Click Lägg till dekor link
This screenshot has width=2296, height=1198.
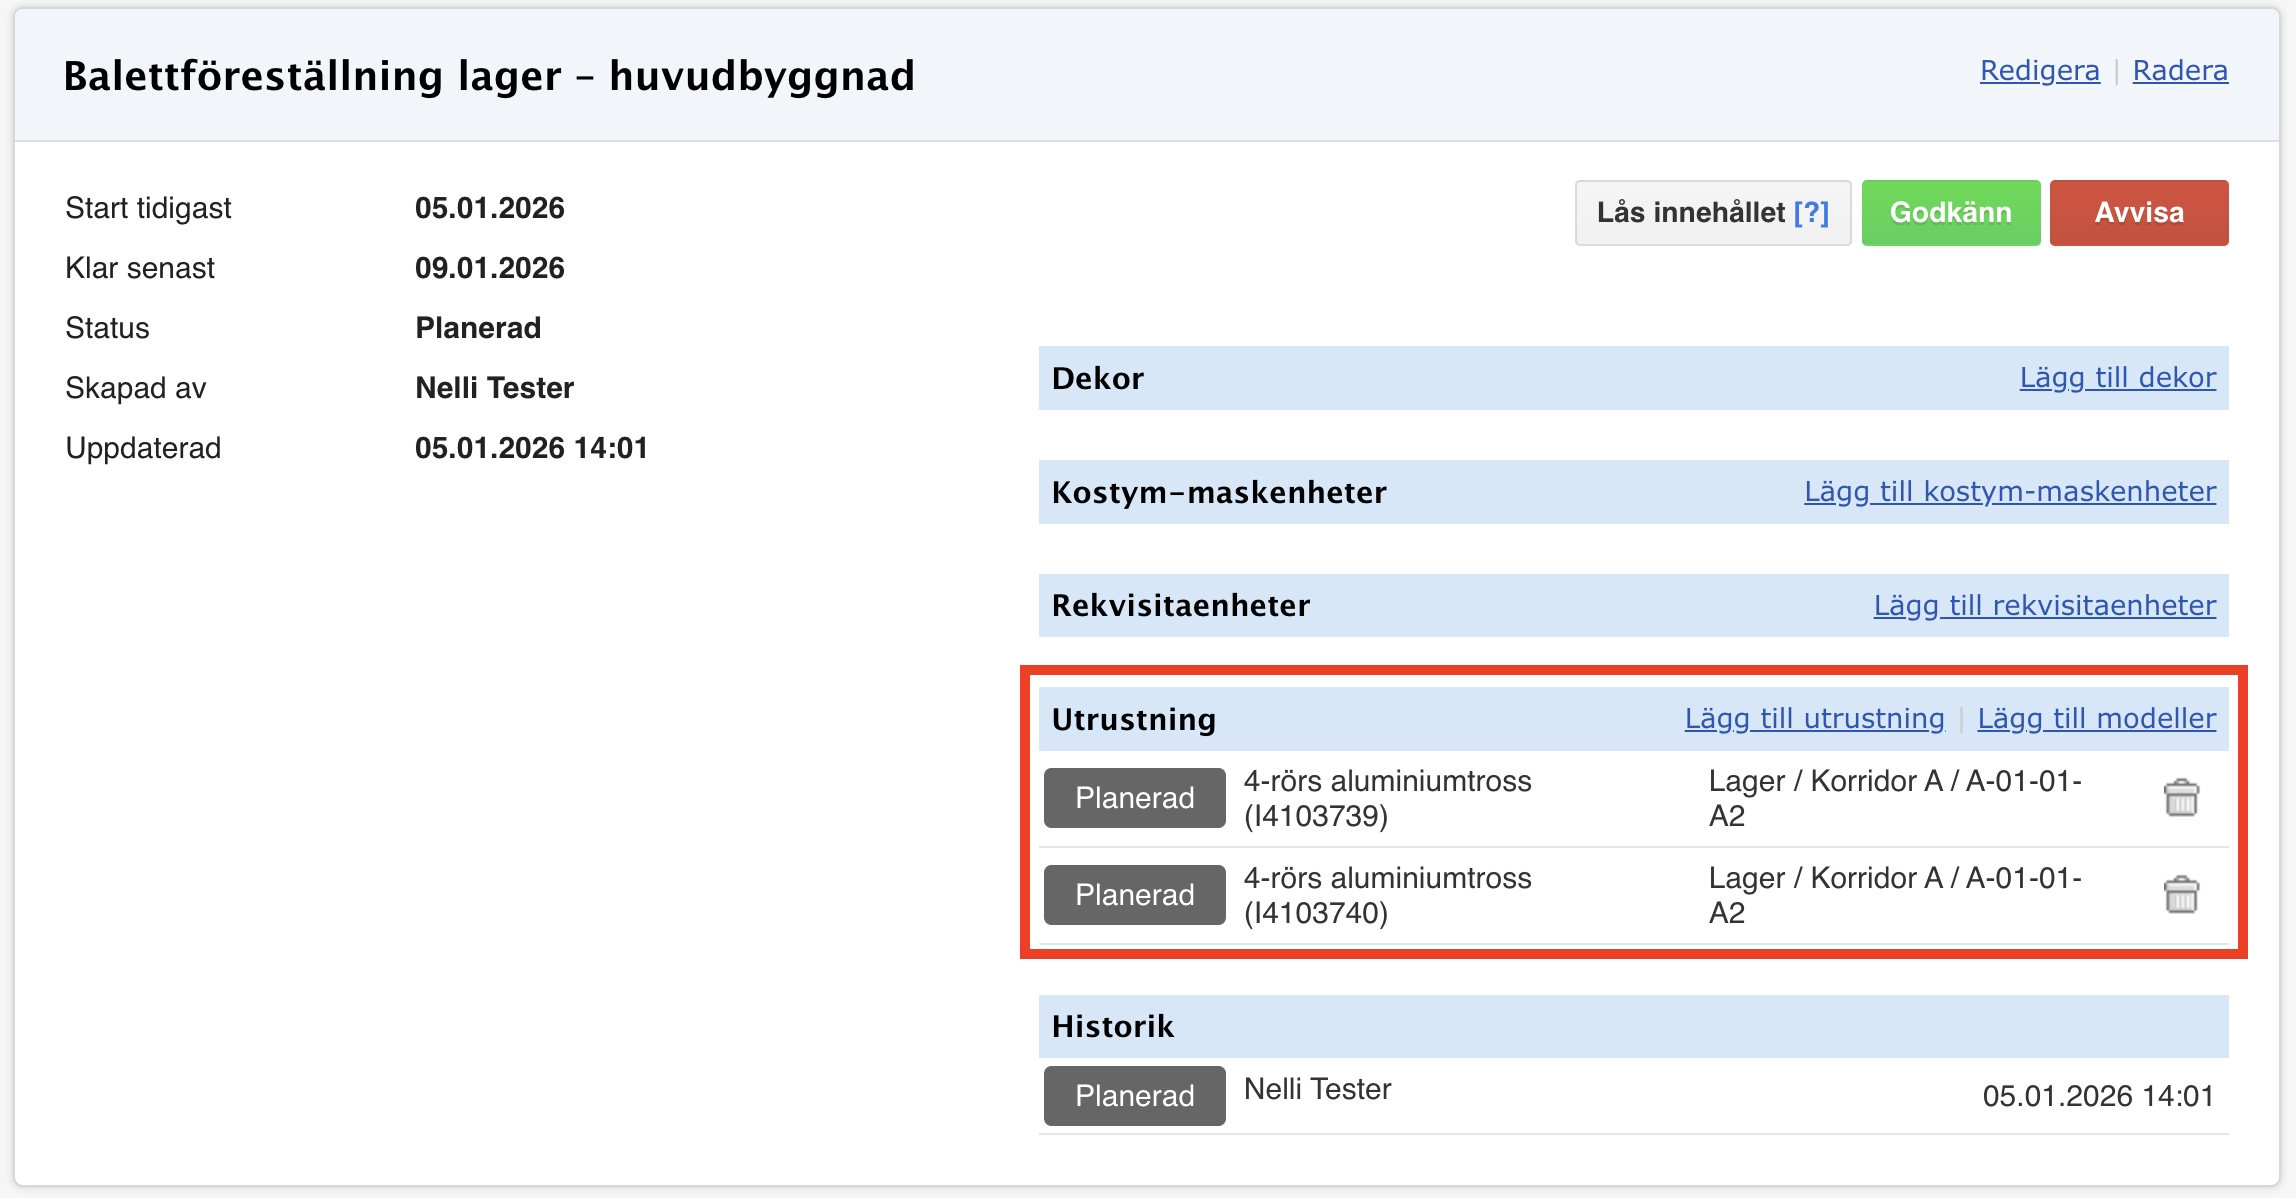tap(2117, 378)
